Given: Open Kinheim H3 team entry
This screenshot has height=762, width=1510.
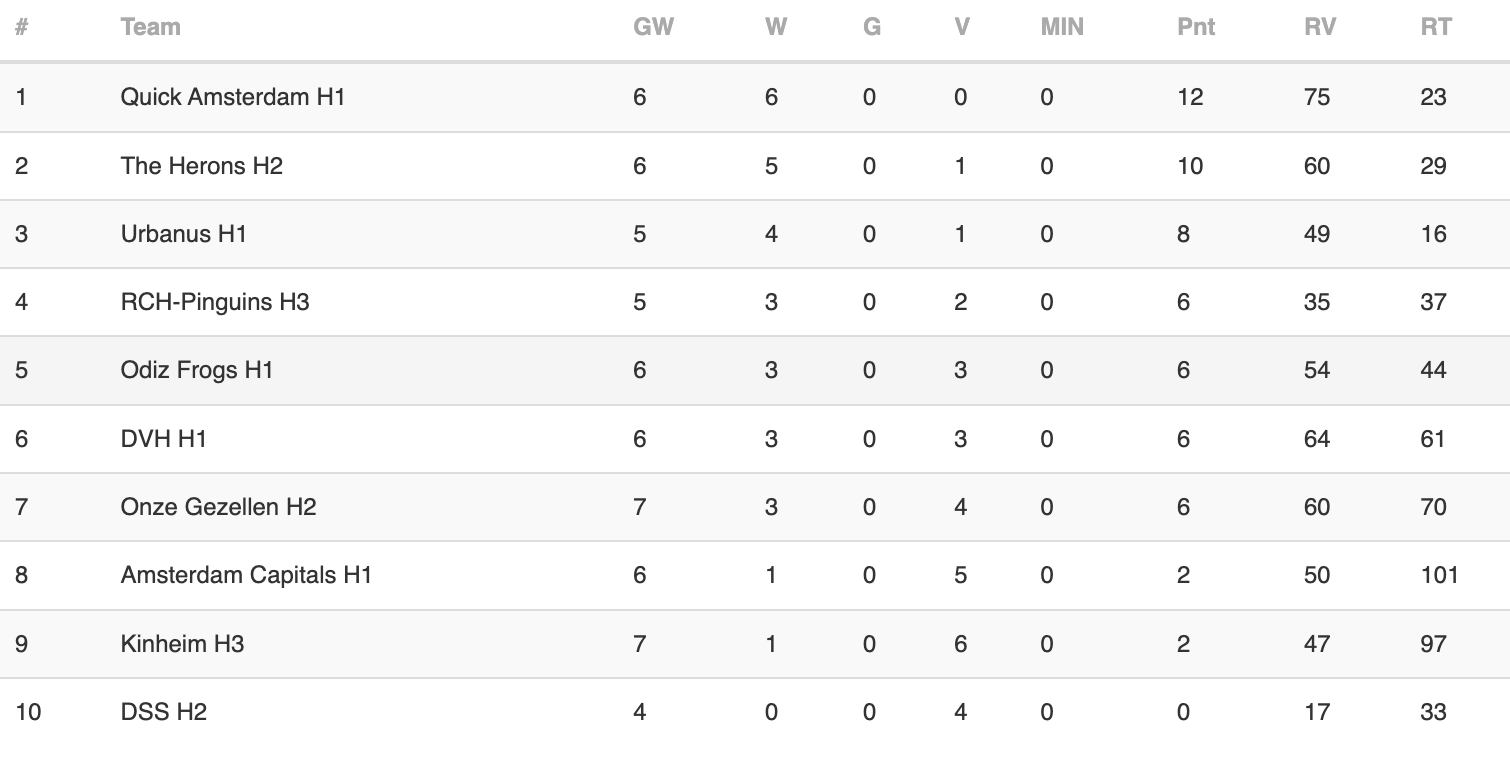Looking at the screenshot, I should coord(183,644).
